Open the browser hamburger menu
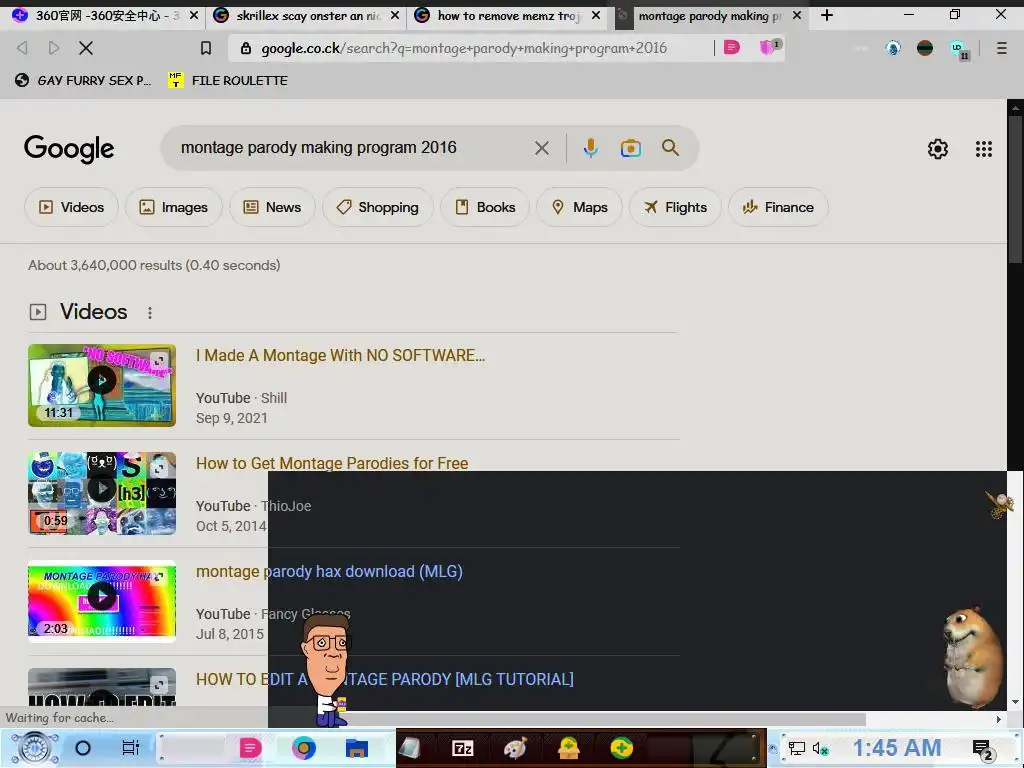The height and width of the screenshot is (768, 1024). coord(1001,48)
